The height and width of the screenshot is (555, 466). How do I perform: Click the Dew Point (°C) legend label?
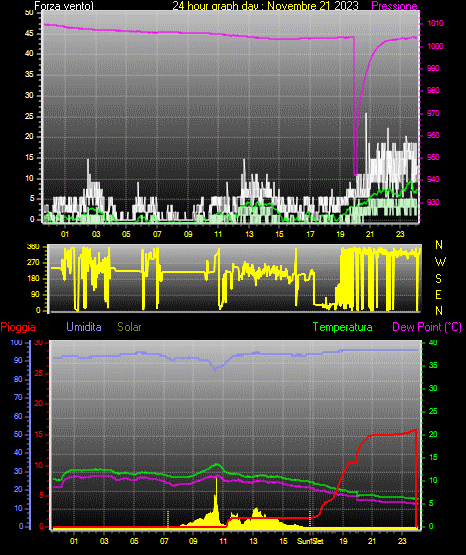[427, 327]
